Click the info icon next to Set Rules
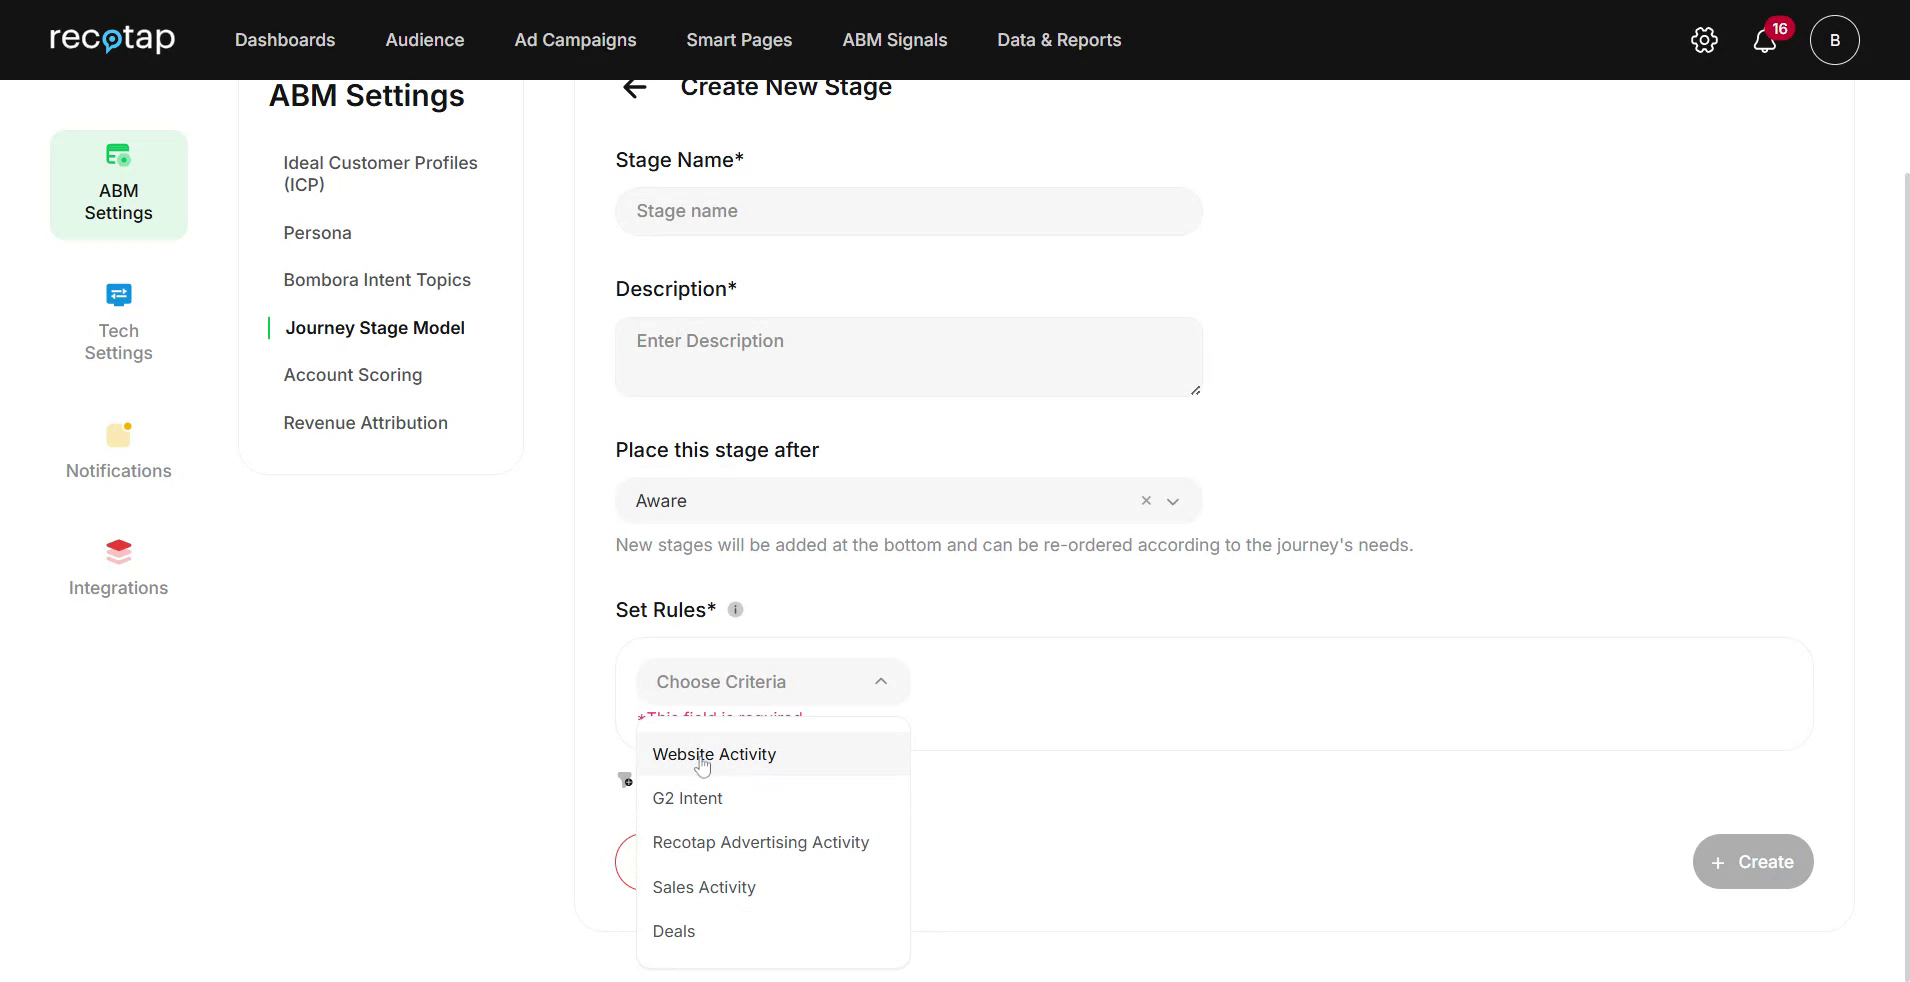 coord(735,609)
